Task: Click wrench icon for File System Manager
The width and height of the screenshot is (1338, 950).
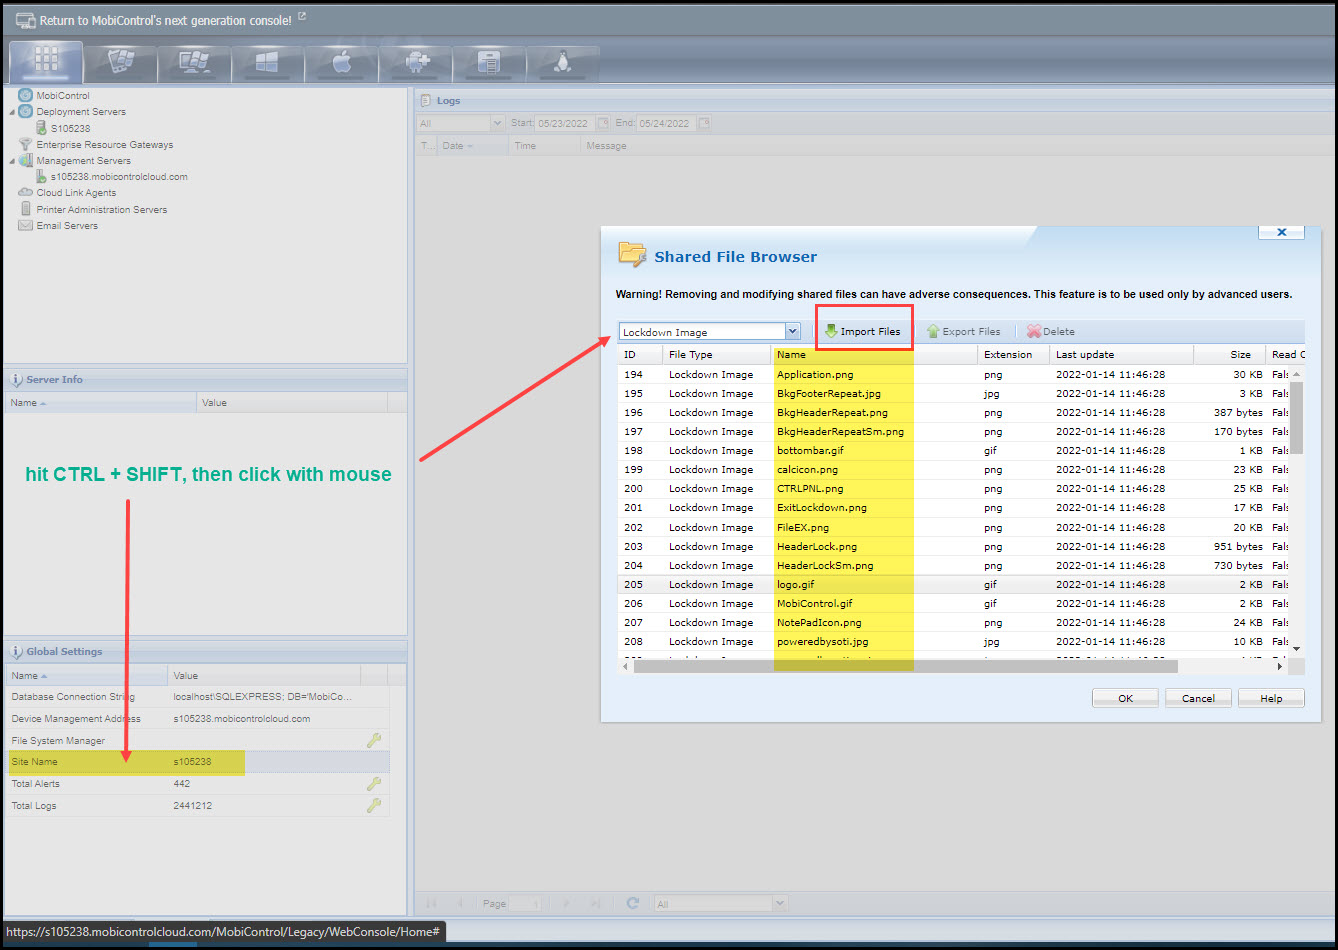Action: coord(374,740)
